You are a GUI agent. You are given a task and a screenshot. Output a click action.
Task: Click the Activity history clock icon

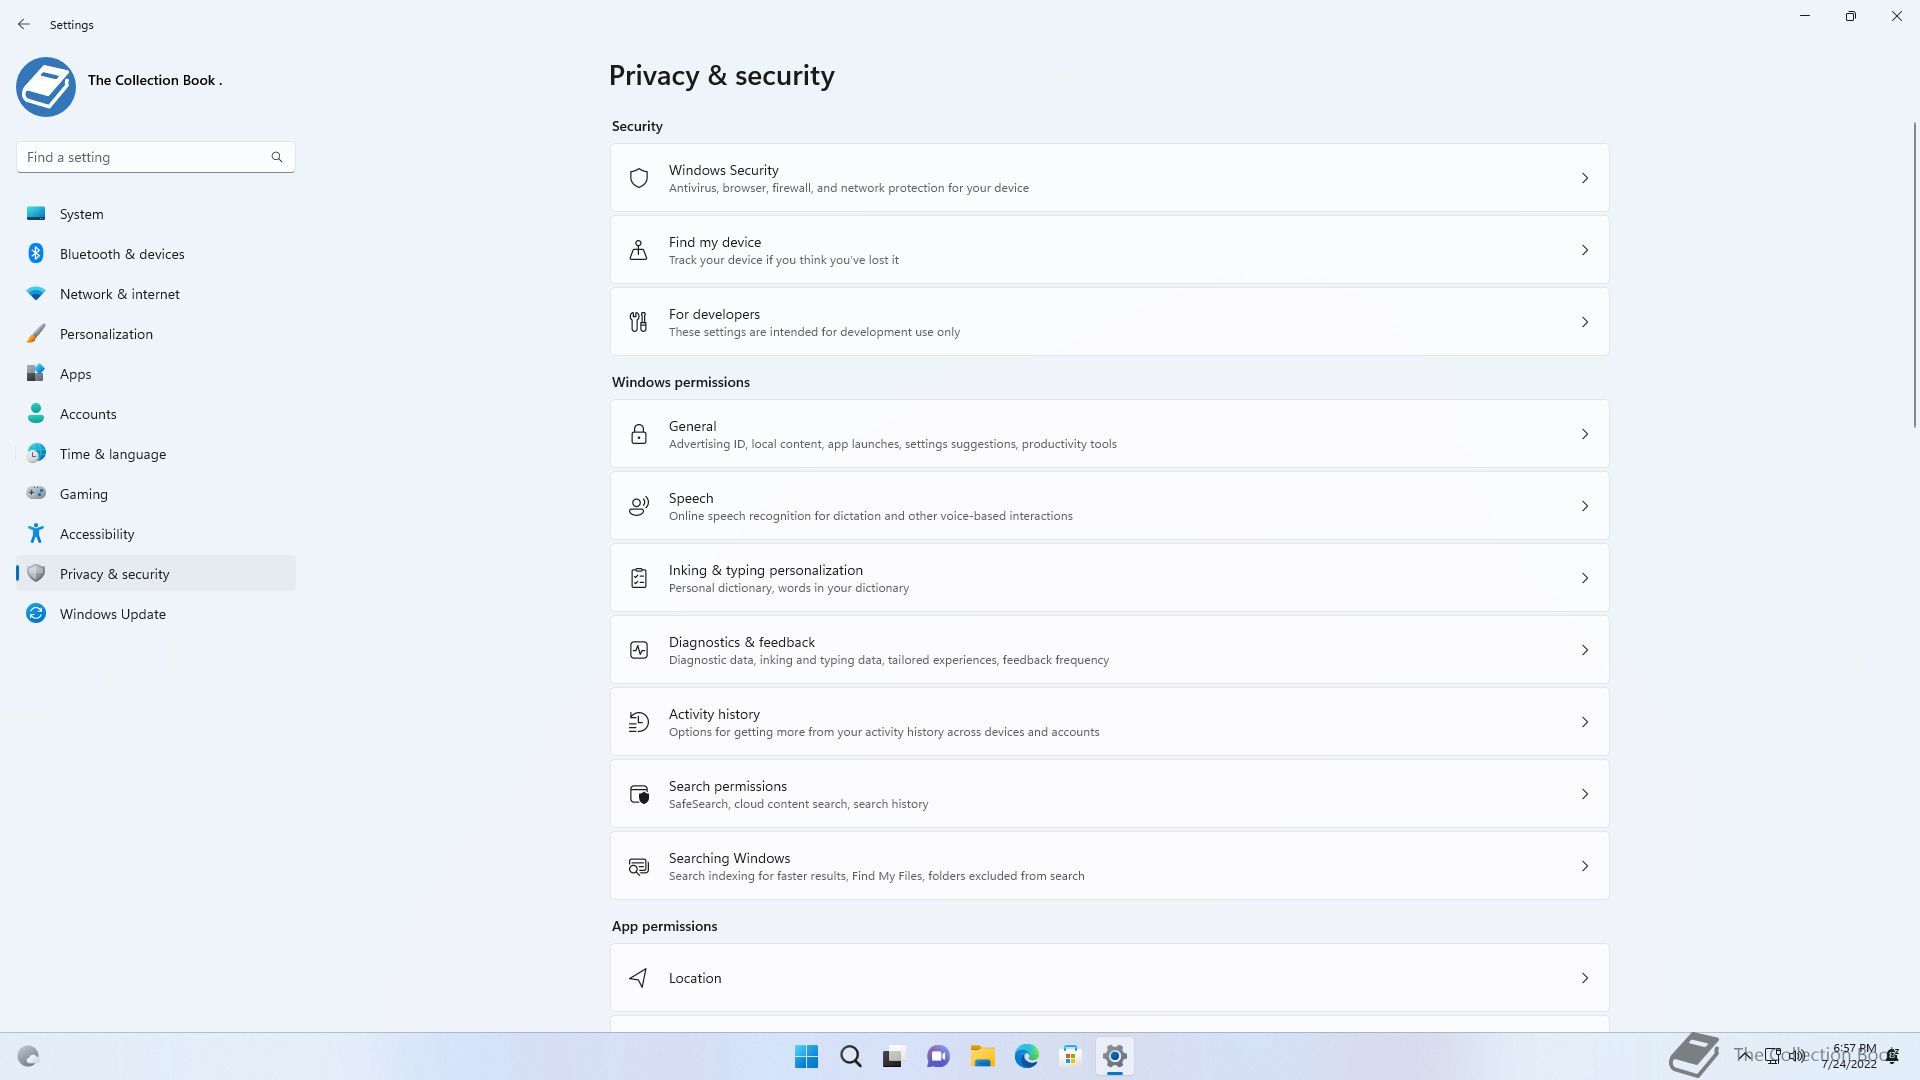639,722
